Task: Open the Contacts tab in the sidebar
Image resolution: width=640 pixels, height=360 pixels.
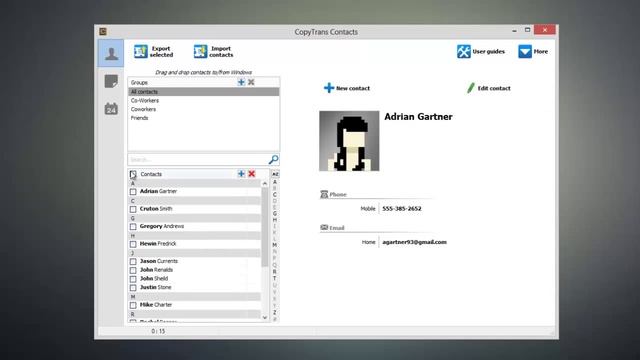Action: click(111, 53)
